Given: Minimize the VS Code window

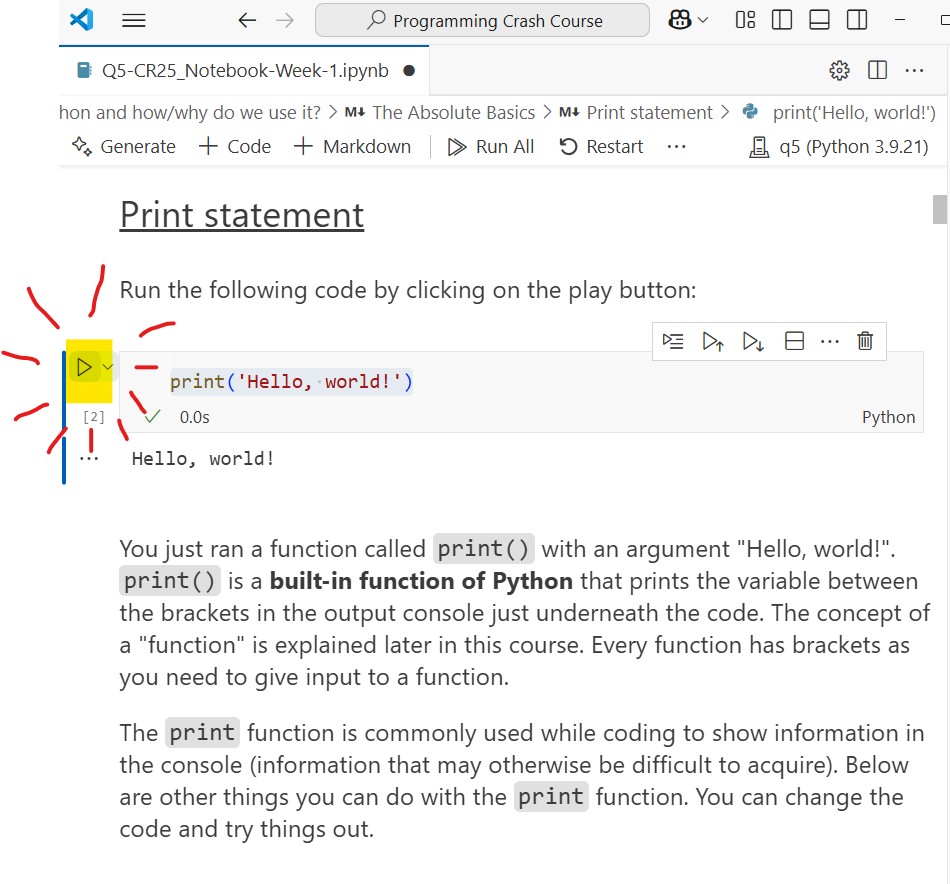Looking at the screenshot, I should tap(900, 20).
